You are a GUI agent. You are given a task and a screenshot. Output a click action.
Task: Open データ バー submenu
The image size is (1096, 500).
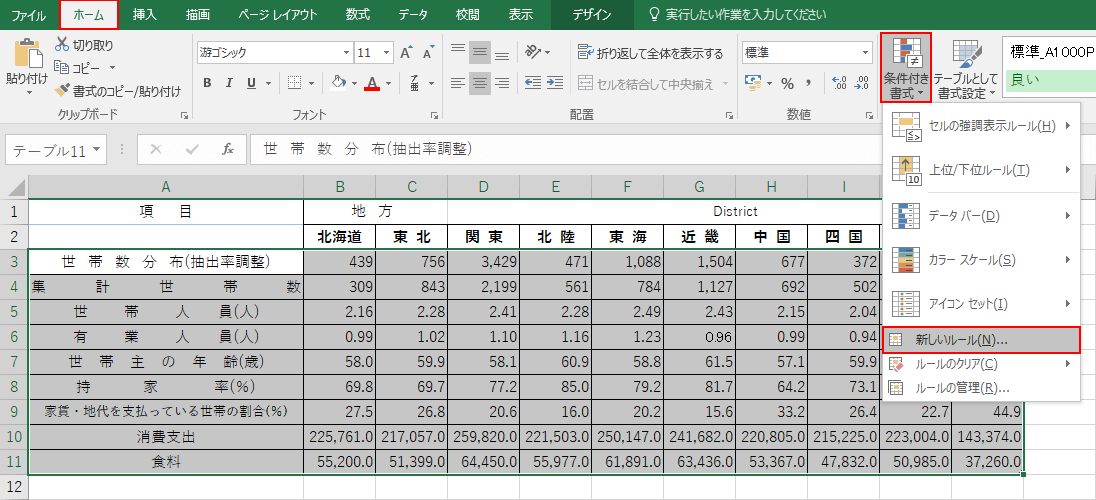pyautogui.click(x=982, y=215)
